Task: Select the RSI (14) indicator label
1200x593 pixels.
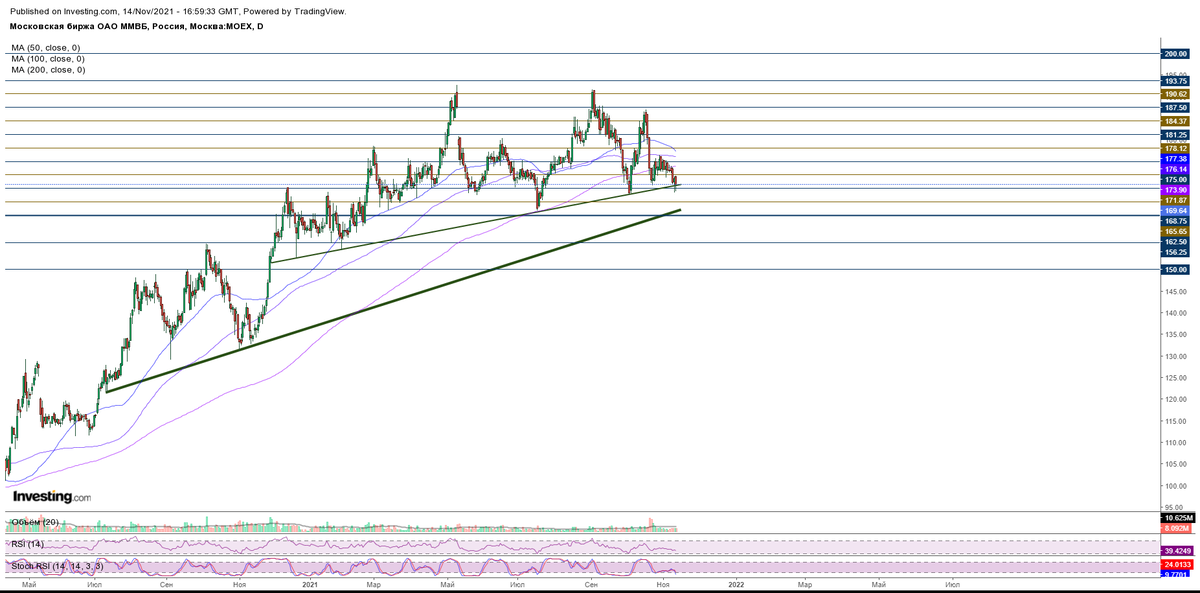Action: pos(27,544)
